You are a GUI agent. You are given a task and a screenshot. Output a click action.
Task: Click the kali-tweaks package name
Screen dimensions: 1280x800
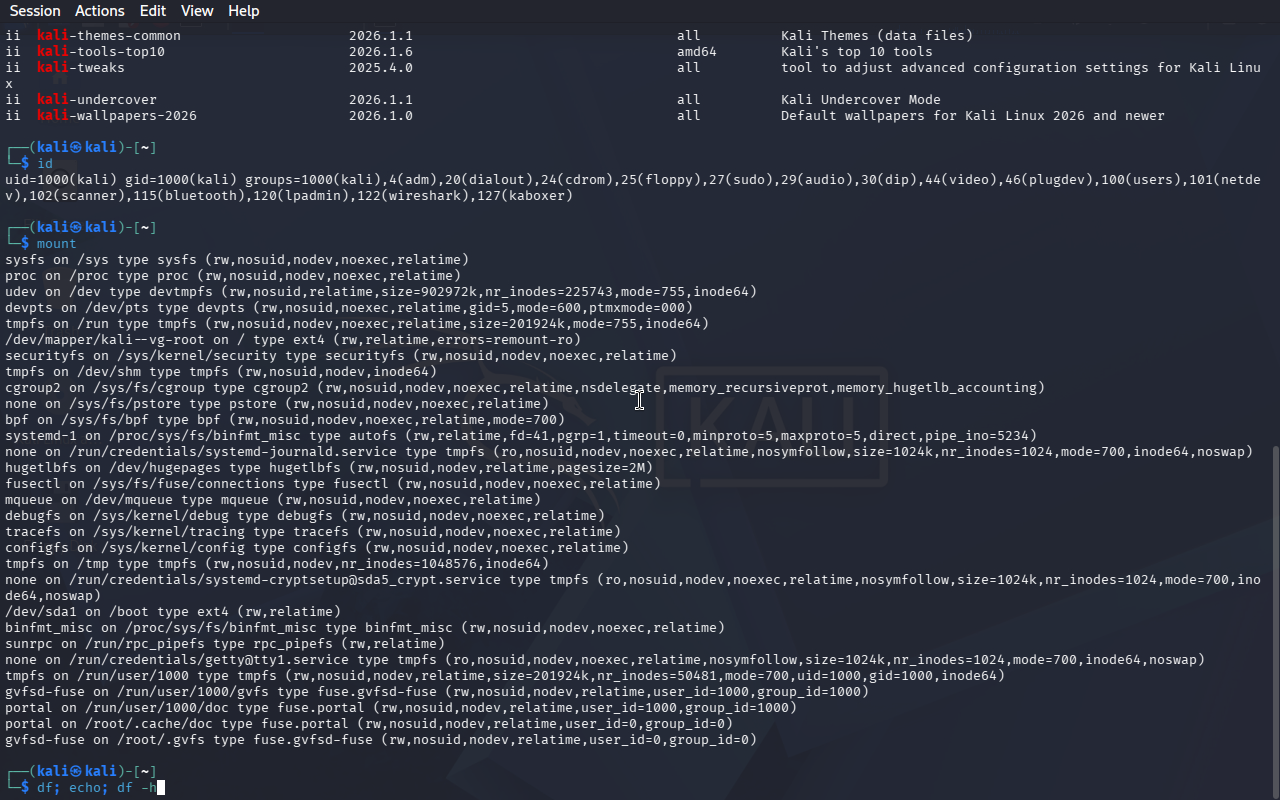coord(80,68)
